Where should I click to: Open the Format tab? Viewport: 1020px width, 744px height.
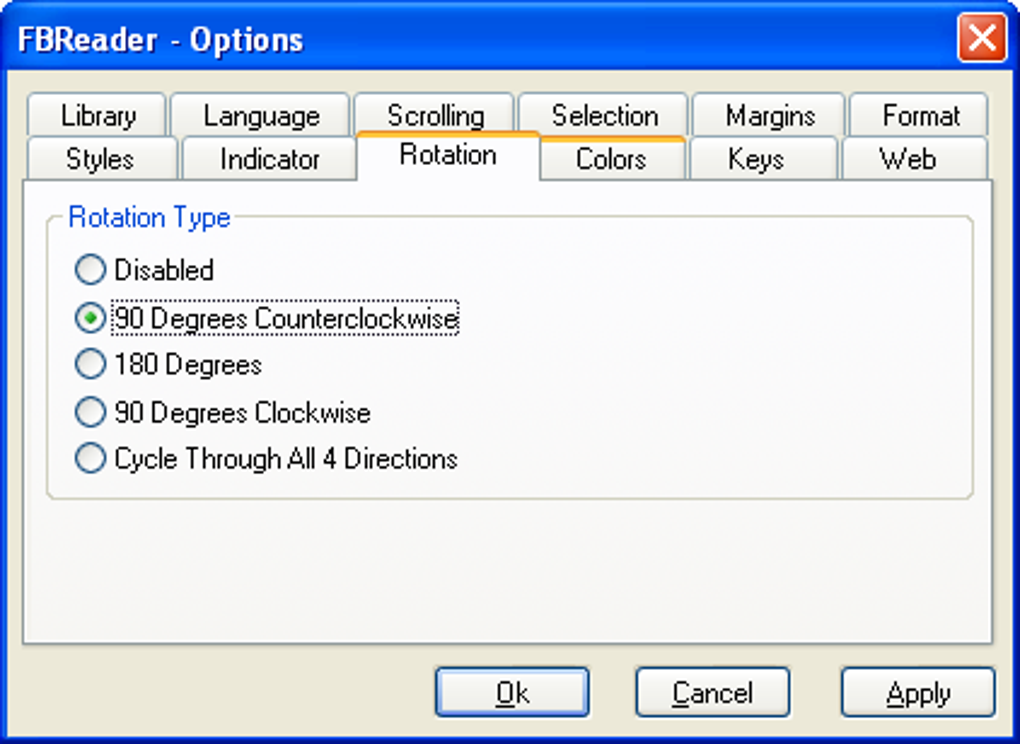pos(920,116)
